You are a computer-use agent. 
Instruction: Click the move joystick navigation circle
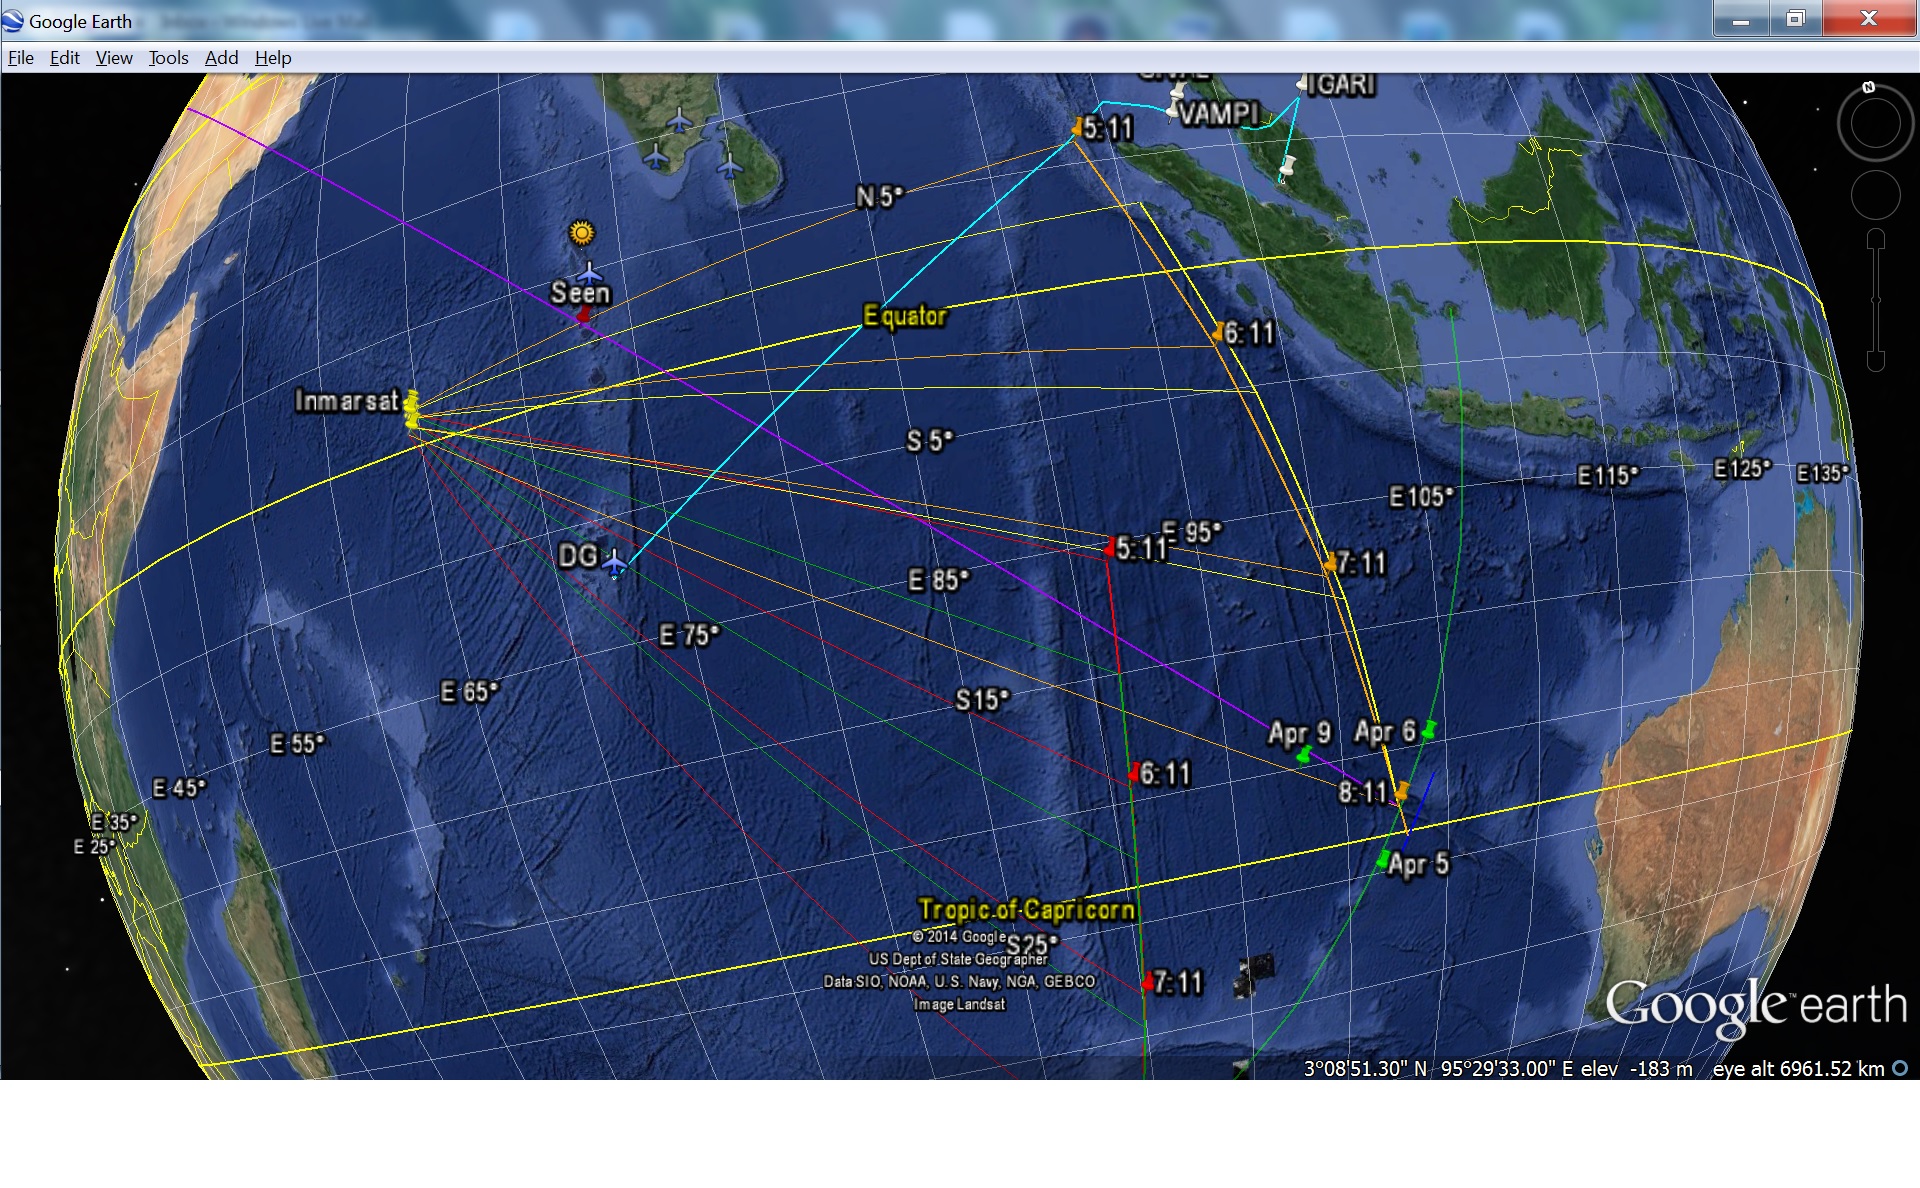coord(1875,195)
